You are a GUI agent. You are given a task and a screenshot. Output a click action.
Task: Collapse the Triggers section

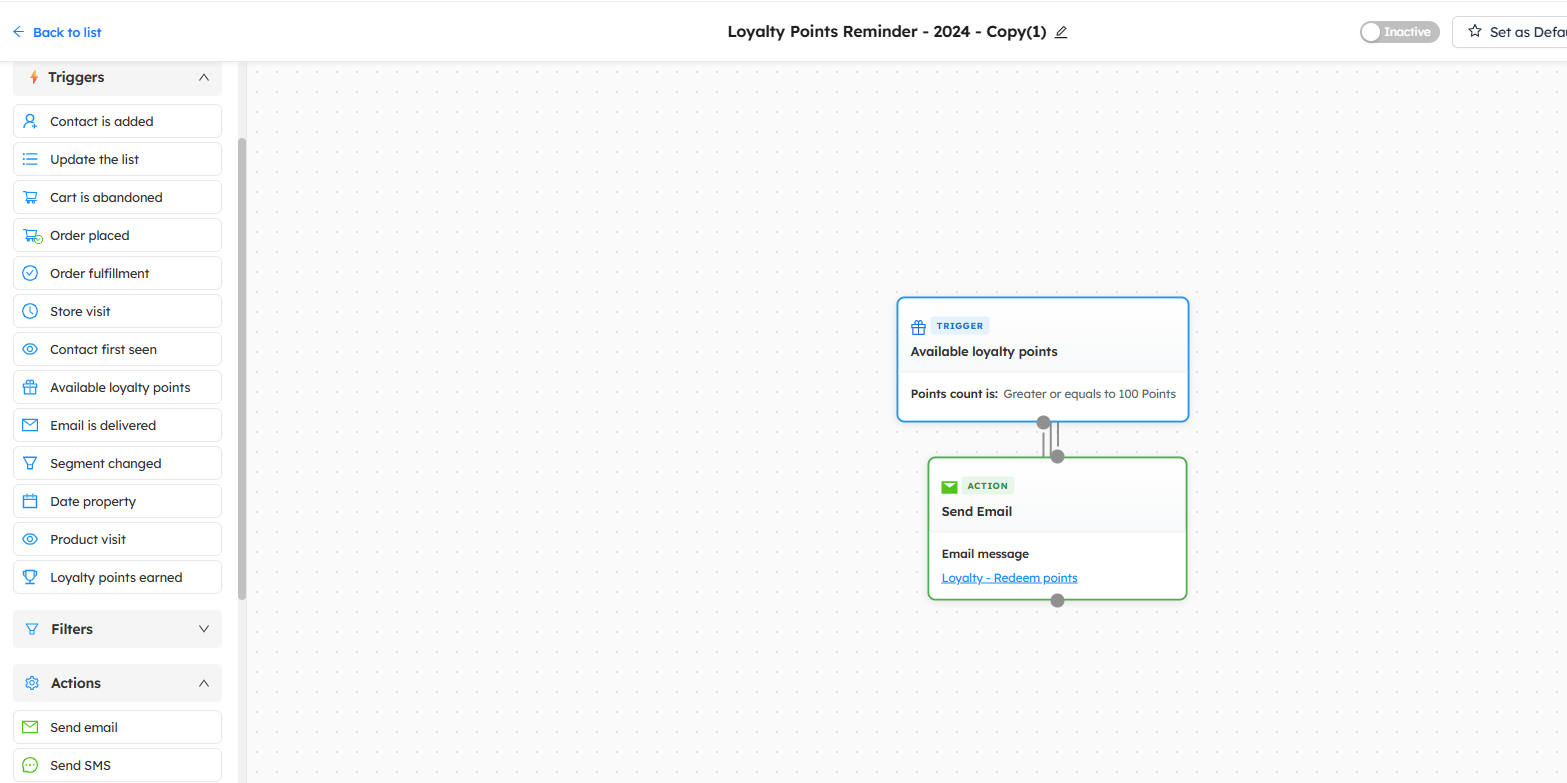coord(204,77)
